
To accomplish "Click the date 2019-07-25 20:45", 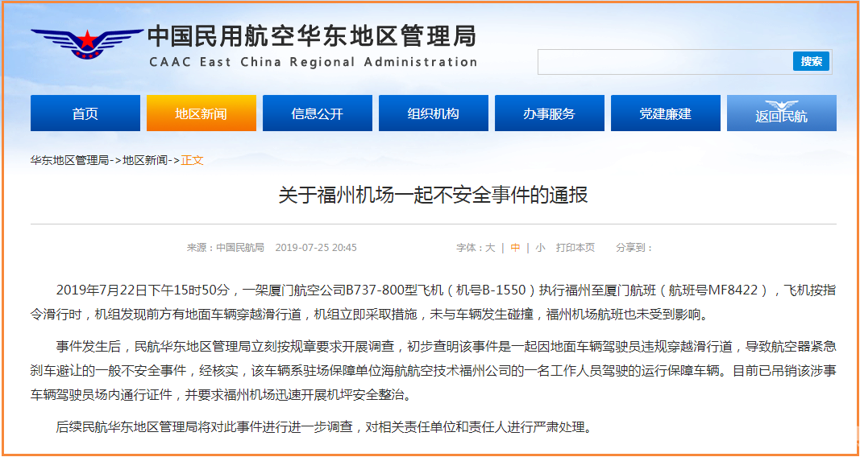I will pos(316,247).
